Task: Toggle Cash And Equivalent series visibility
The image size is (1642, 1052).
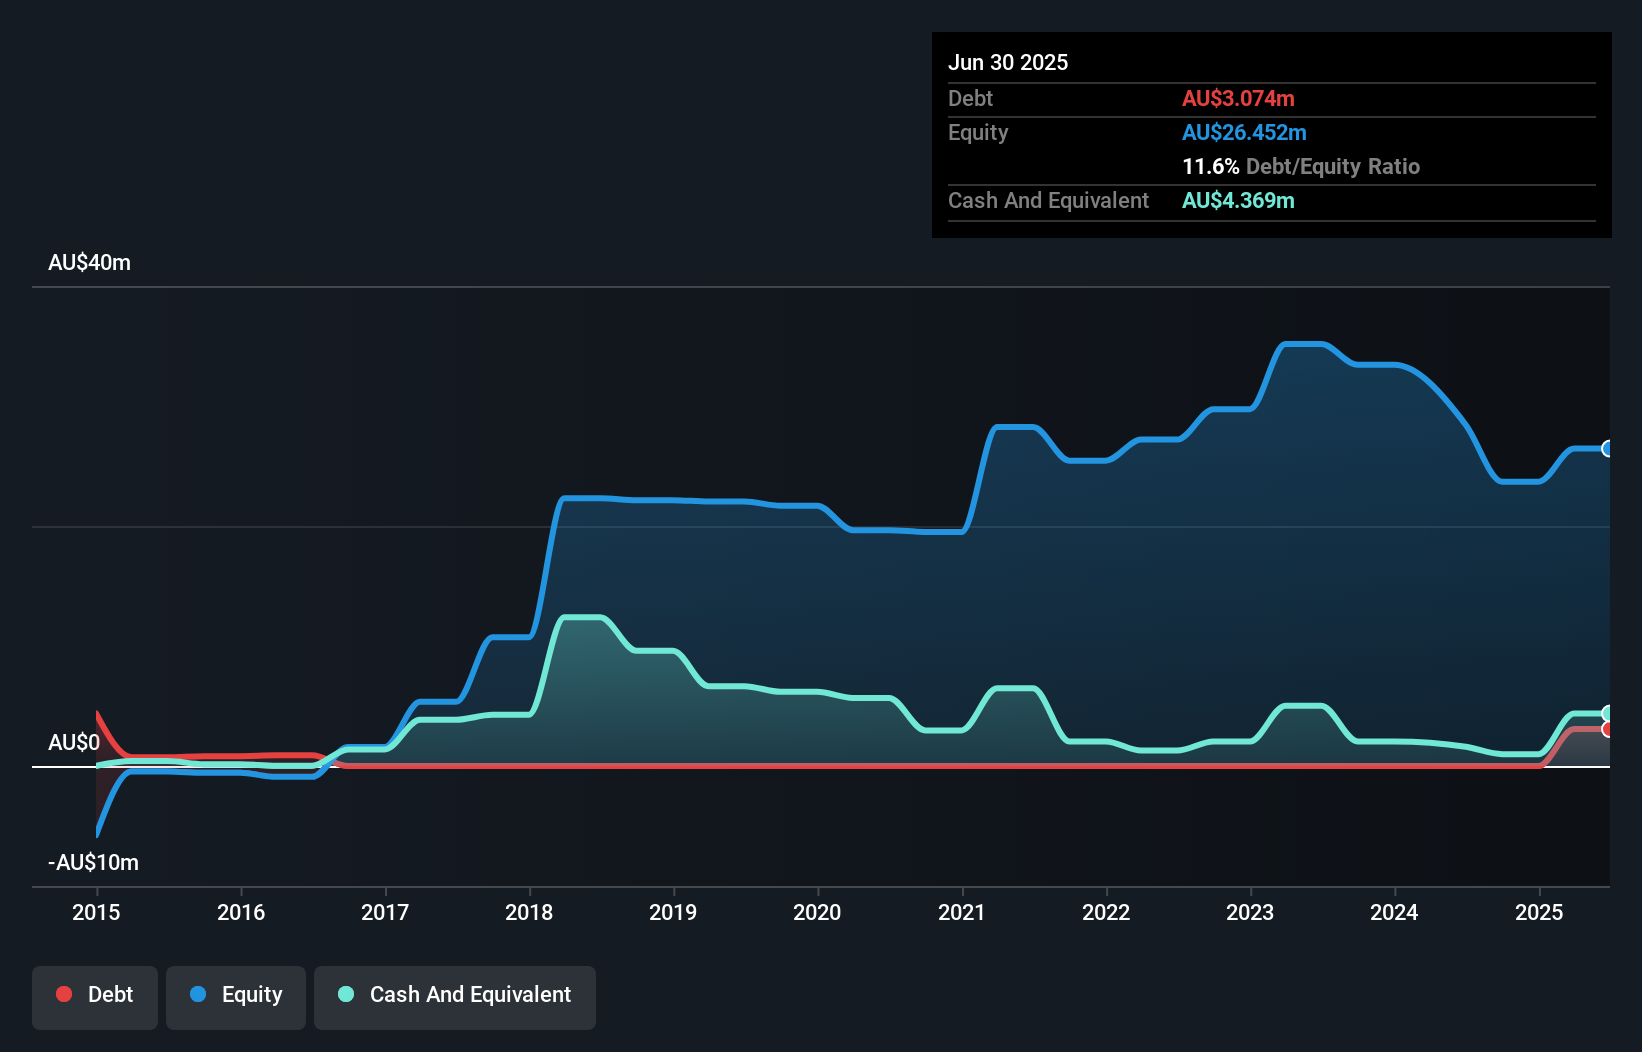Action: tap(455, 997)
